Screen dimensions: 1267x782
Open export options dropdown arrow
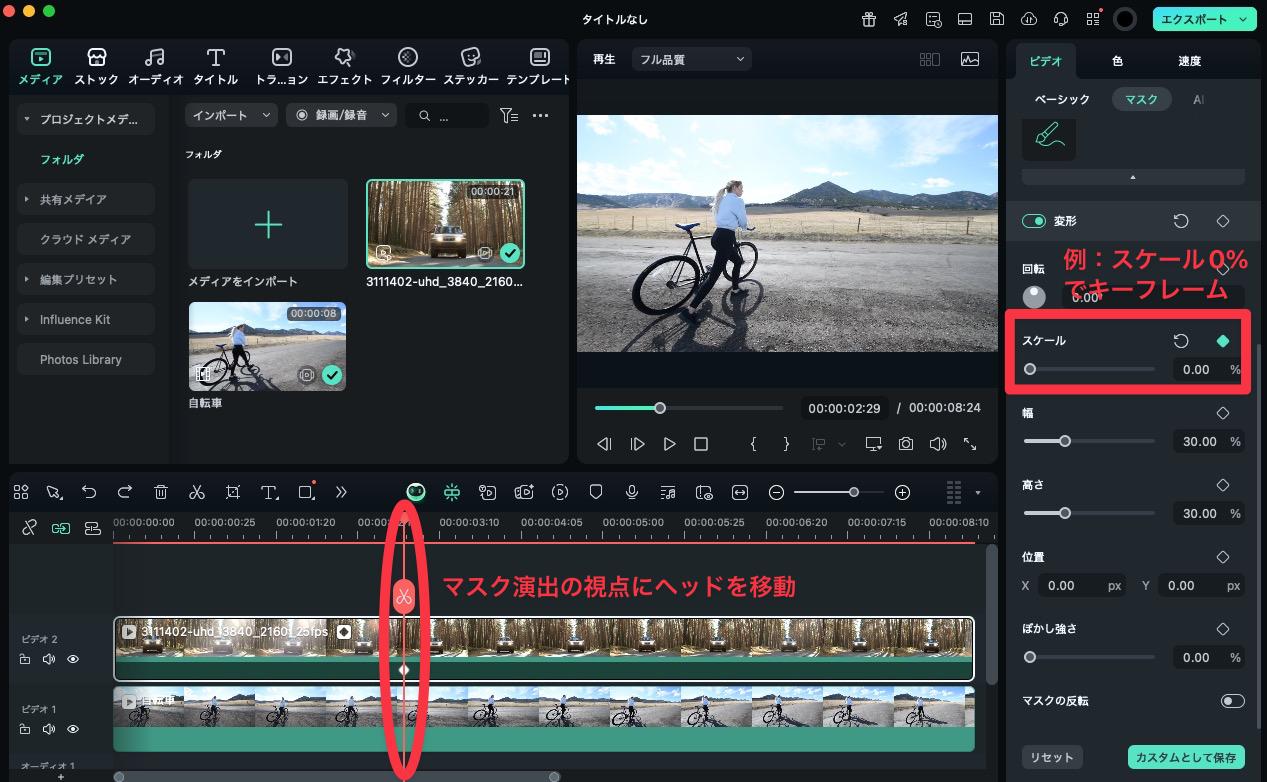pyautogui.click(x=1244, y=19)
